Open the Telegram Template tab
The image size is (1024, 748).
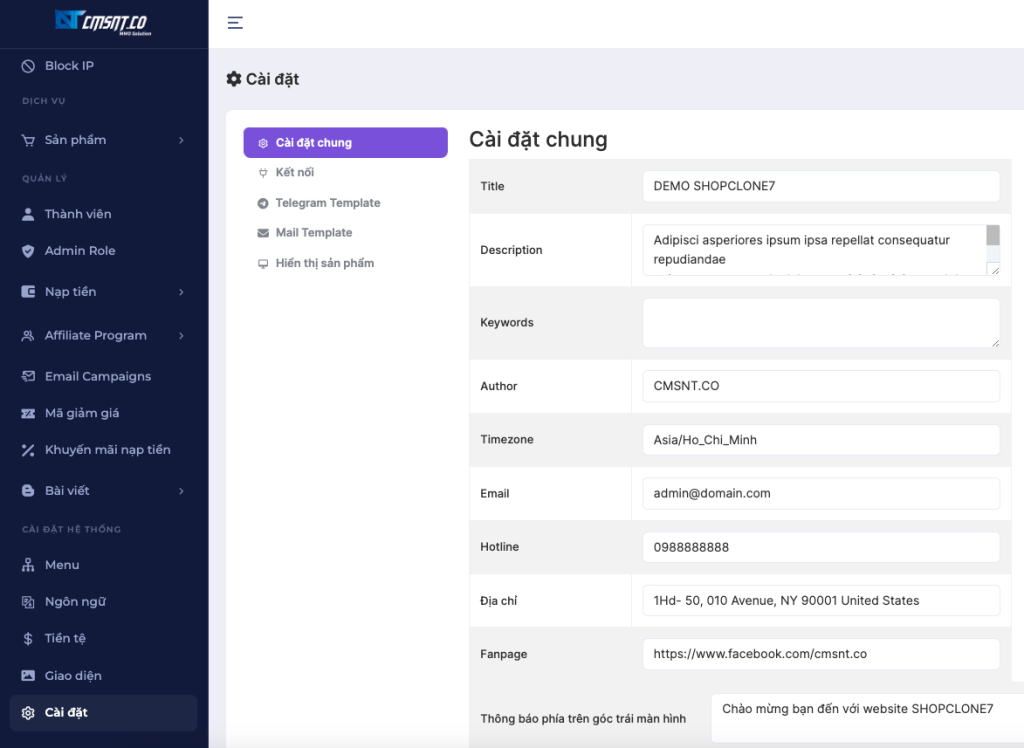pos(327,203)
